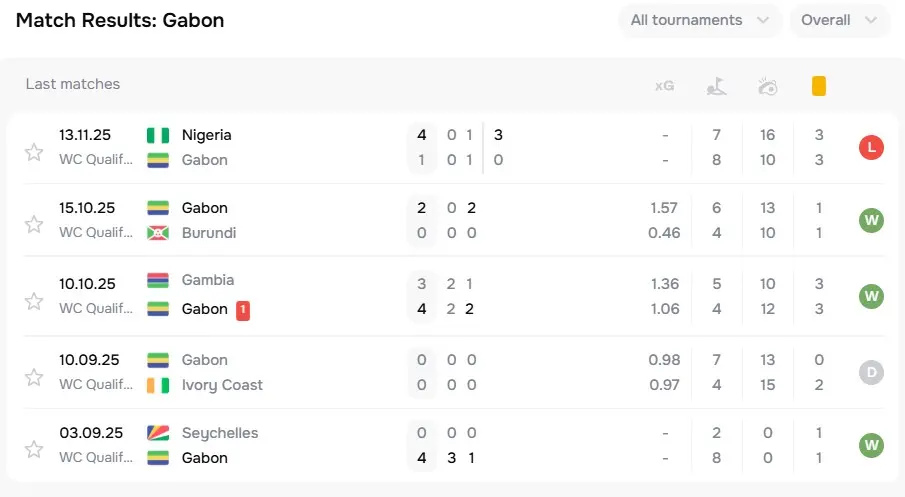Click the green W badge for Burundi match
Screen dimensions: 905x497
(x=872, y=220)
